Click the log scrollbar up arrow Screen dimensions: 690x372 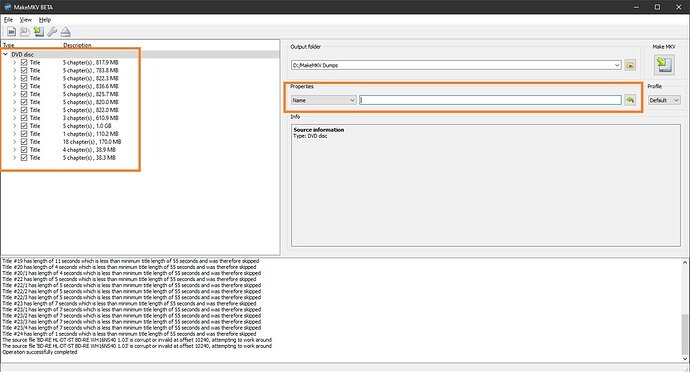coord(685,262)
